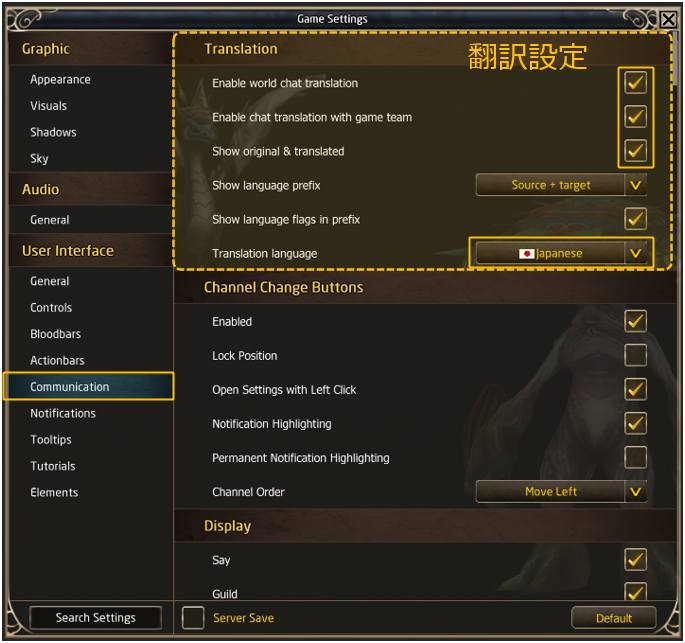Open the Channel Order dropdown
This screenshot has height=643, width=685.
(635, 492)
